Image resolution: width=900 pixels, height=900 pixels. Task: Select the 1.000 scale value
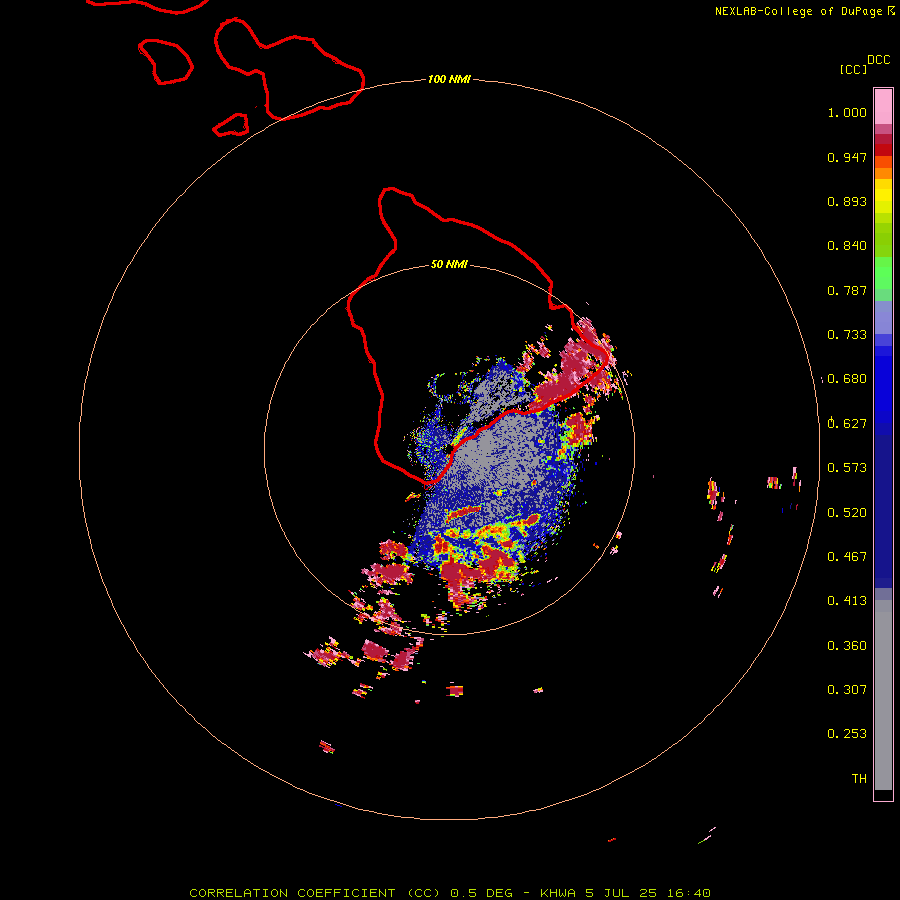(x=847, y=112)
